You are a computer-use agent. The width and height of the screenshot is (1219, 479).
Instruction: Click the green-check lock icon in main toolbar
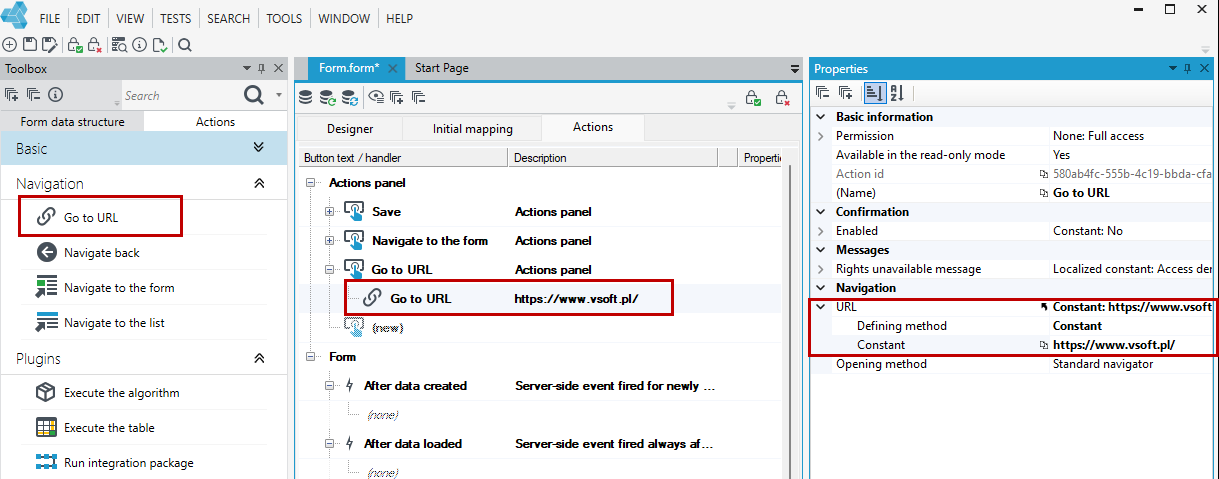(x=75, y=45)
